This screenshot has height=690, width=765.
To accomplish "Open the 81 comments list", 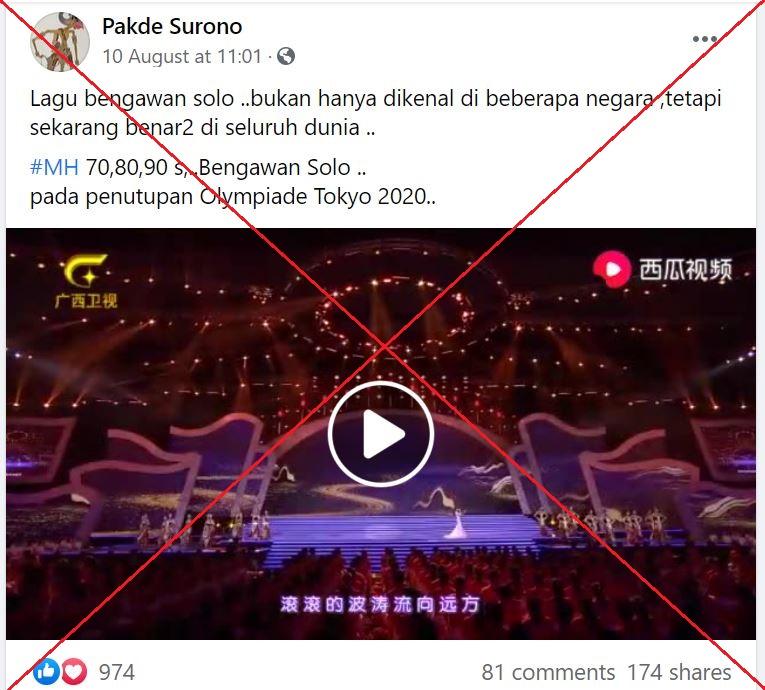I will 548,672.
